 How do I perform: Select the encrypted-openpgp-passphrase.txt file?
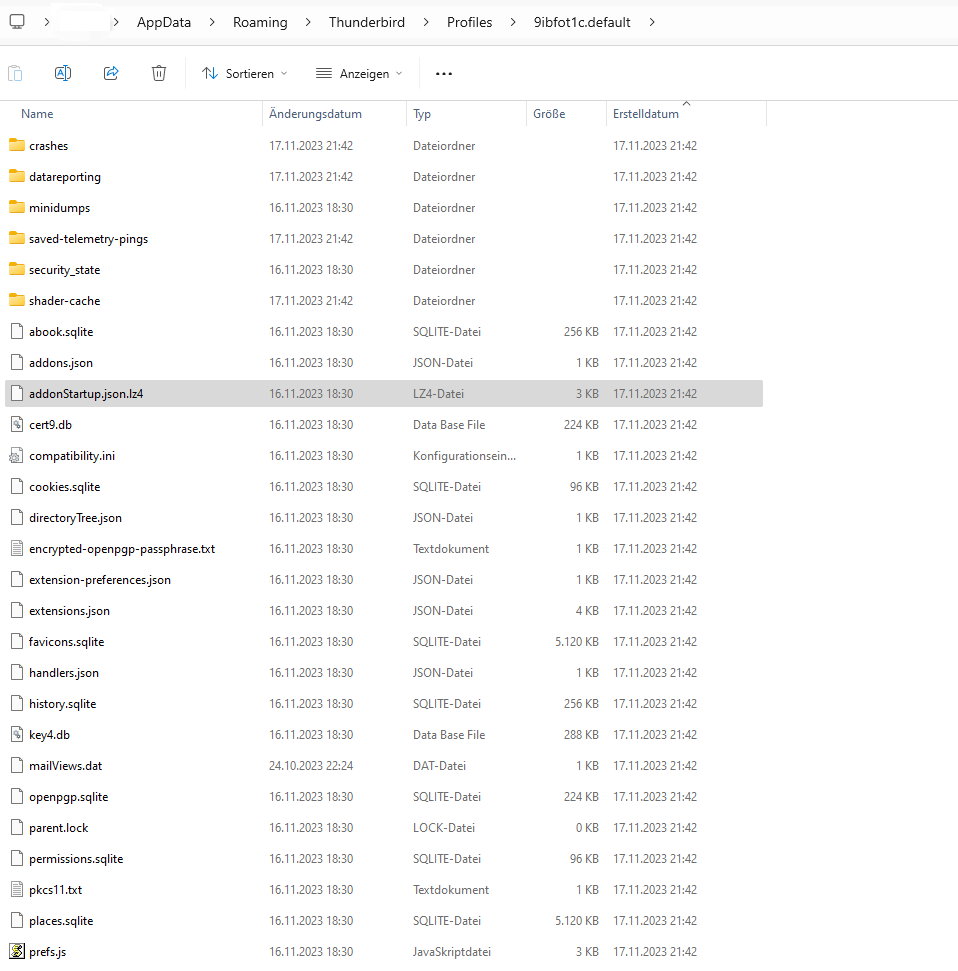(122, 549)
